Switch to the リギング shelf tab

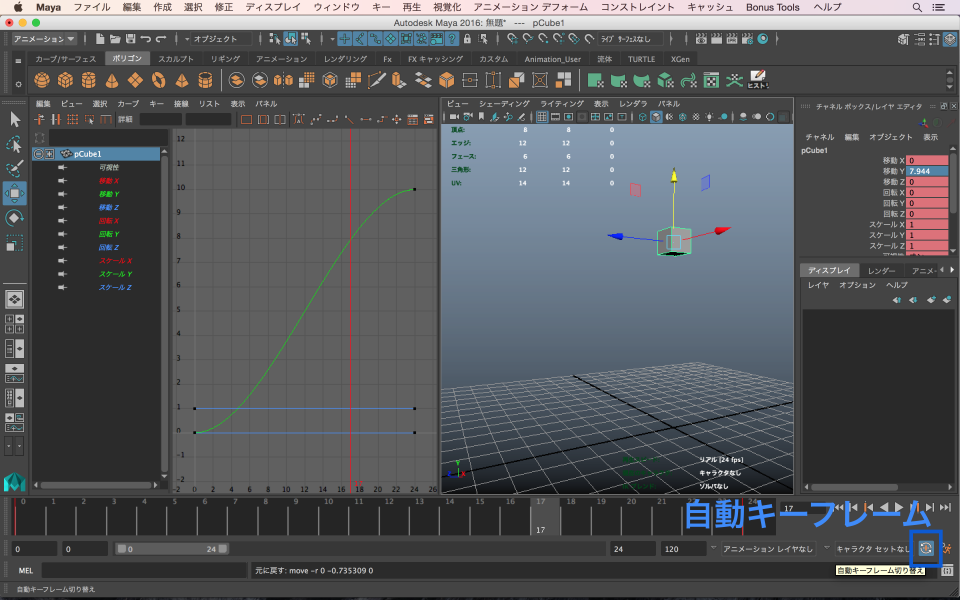tap(225, 59)
